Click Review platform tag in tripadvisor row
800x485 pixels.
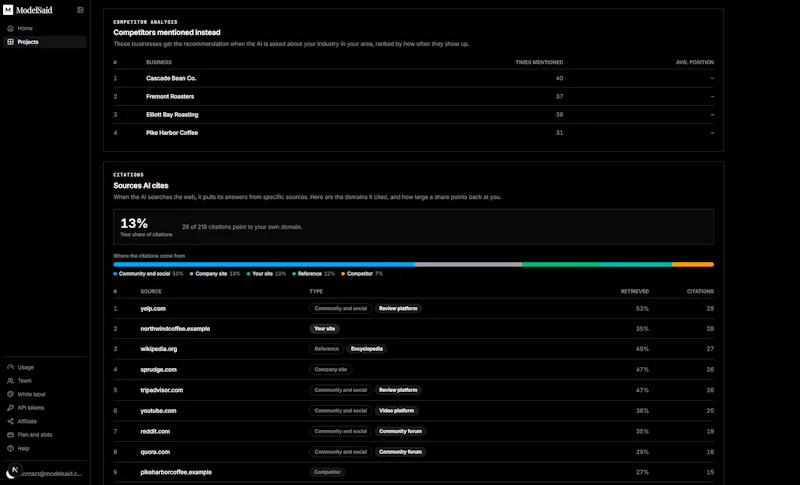coord(398,390)
